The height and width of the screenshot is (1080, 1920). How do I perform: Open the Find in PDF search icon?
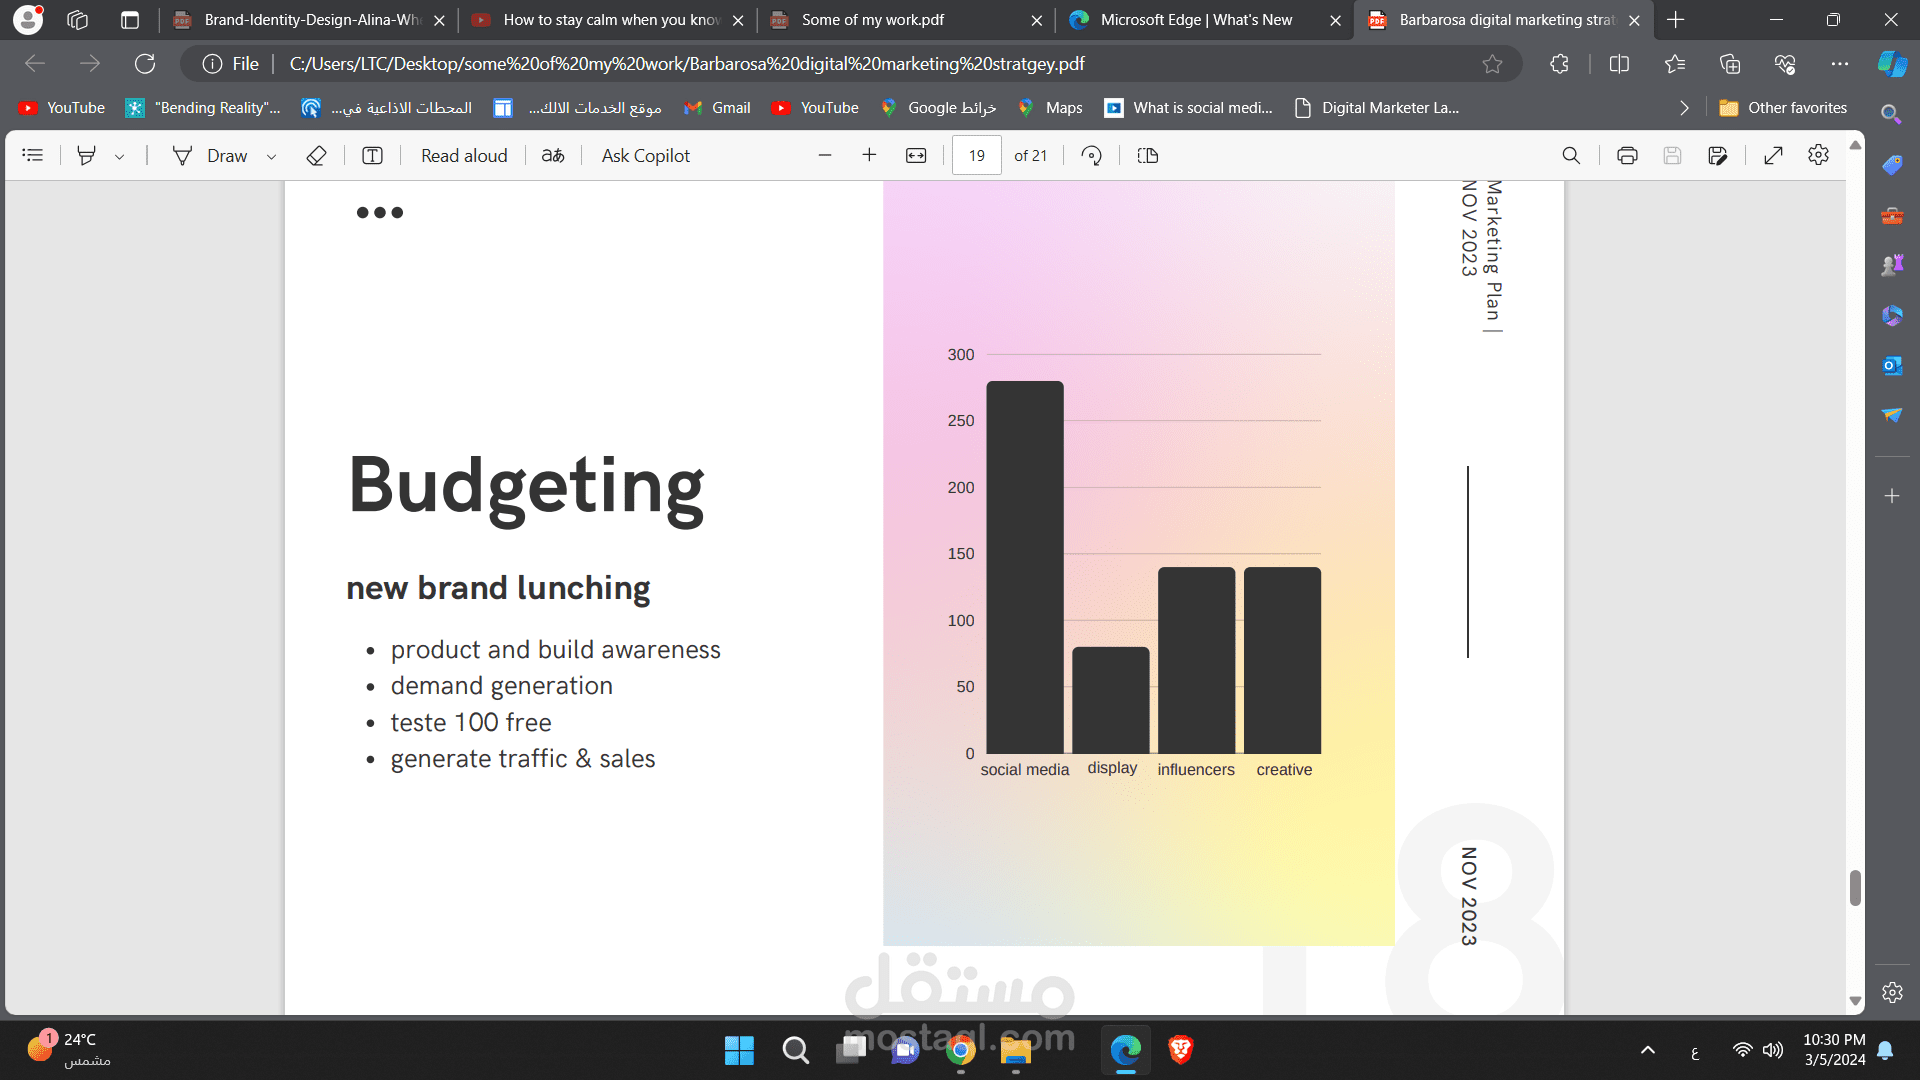[1571, 155]
